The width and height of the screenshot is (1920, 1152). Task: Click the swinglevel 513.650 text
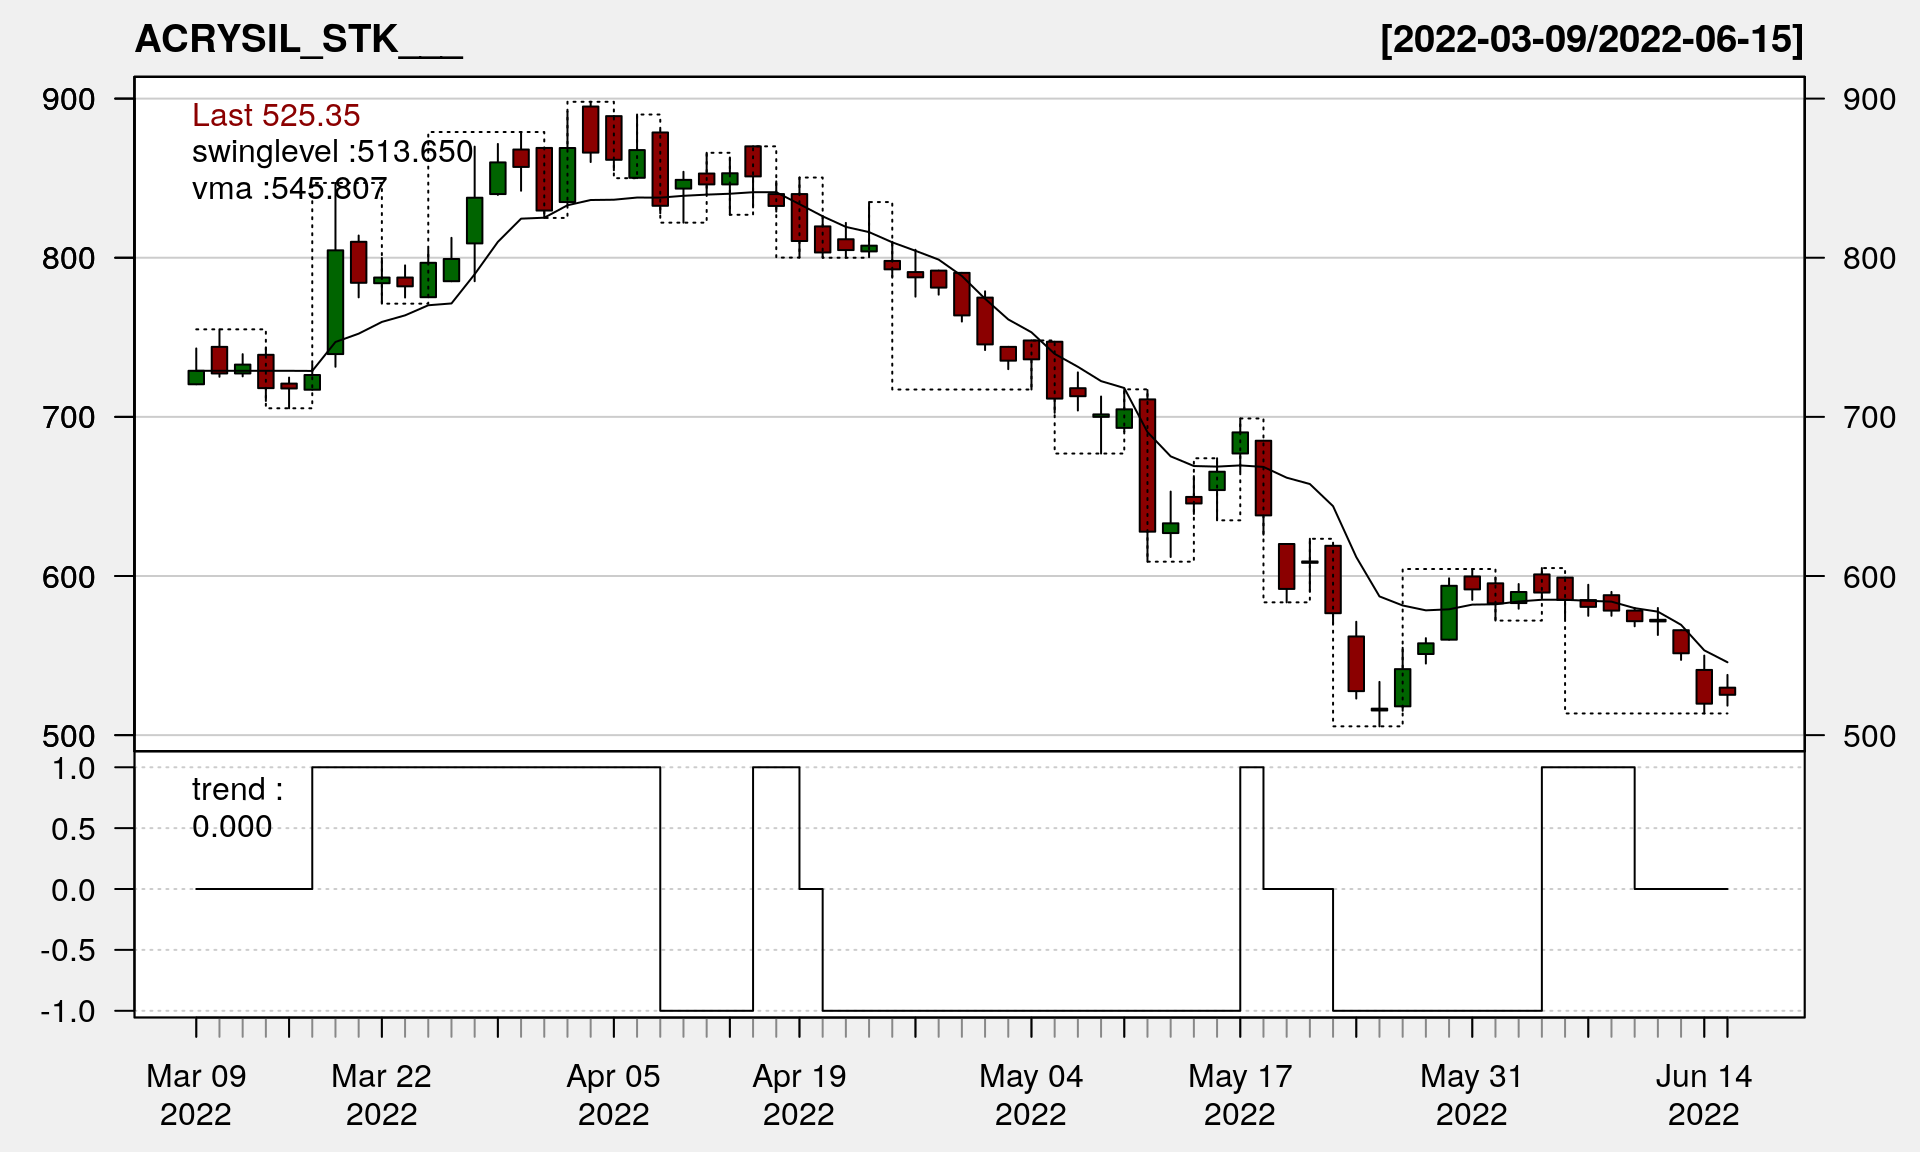332,152
